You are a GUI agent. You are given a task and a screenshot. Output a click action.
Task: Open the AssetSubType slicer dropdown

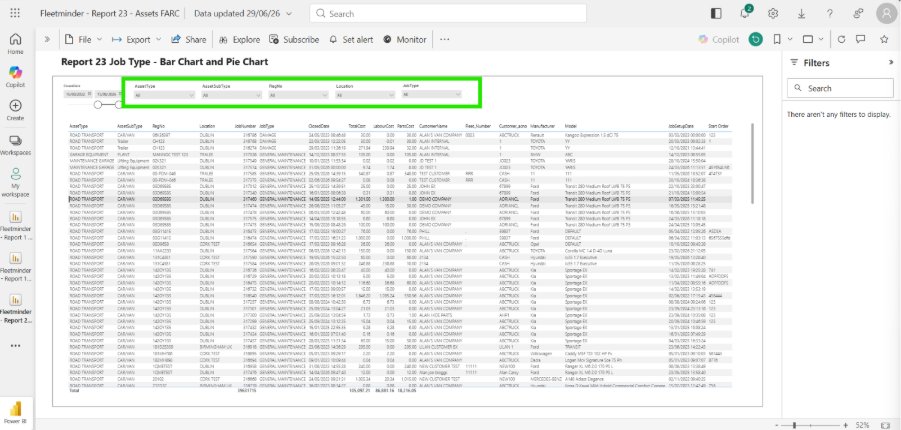tap(232, 95)
